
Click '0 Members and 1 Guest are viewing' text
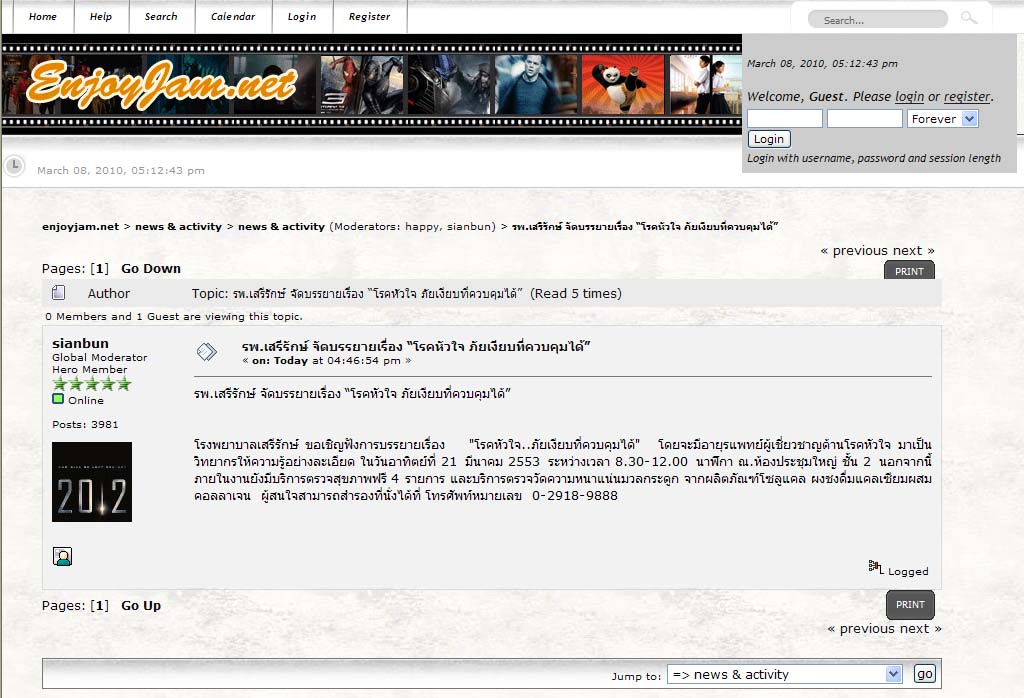pos(174,316)
